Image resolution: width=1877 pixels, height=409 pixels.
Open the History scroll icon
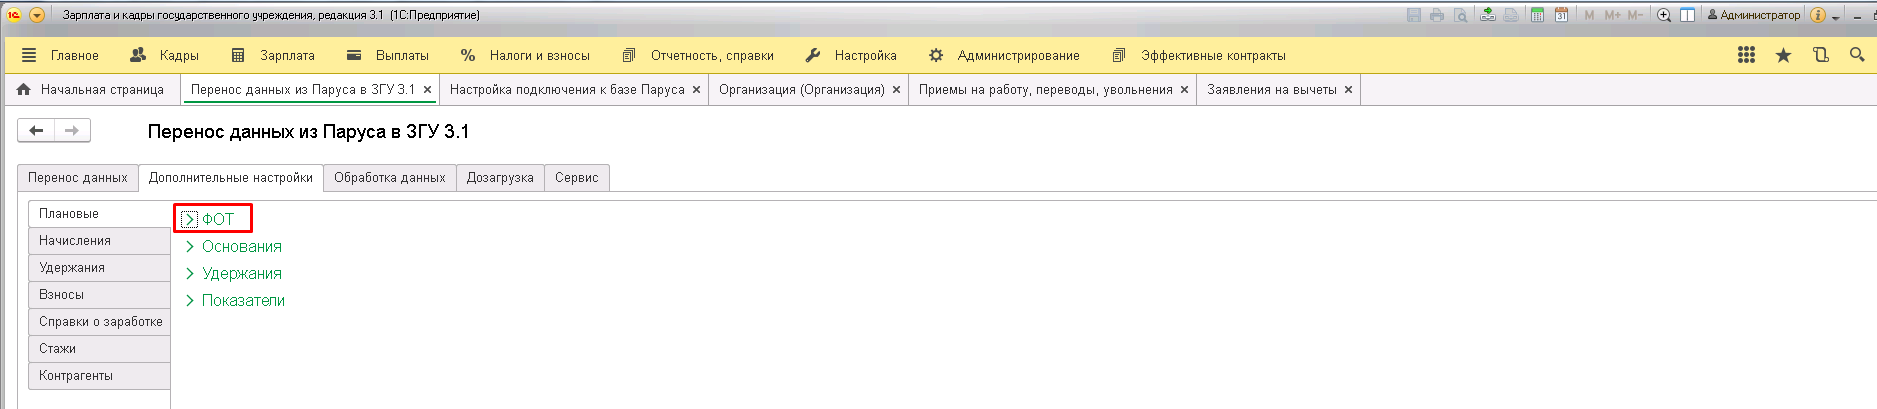1820,55
